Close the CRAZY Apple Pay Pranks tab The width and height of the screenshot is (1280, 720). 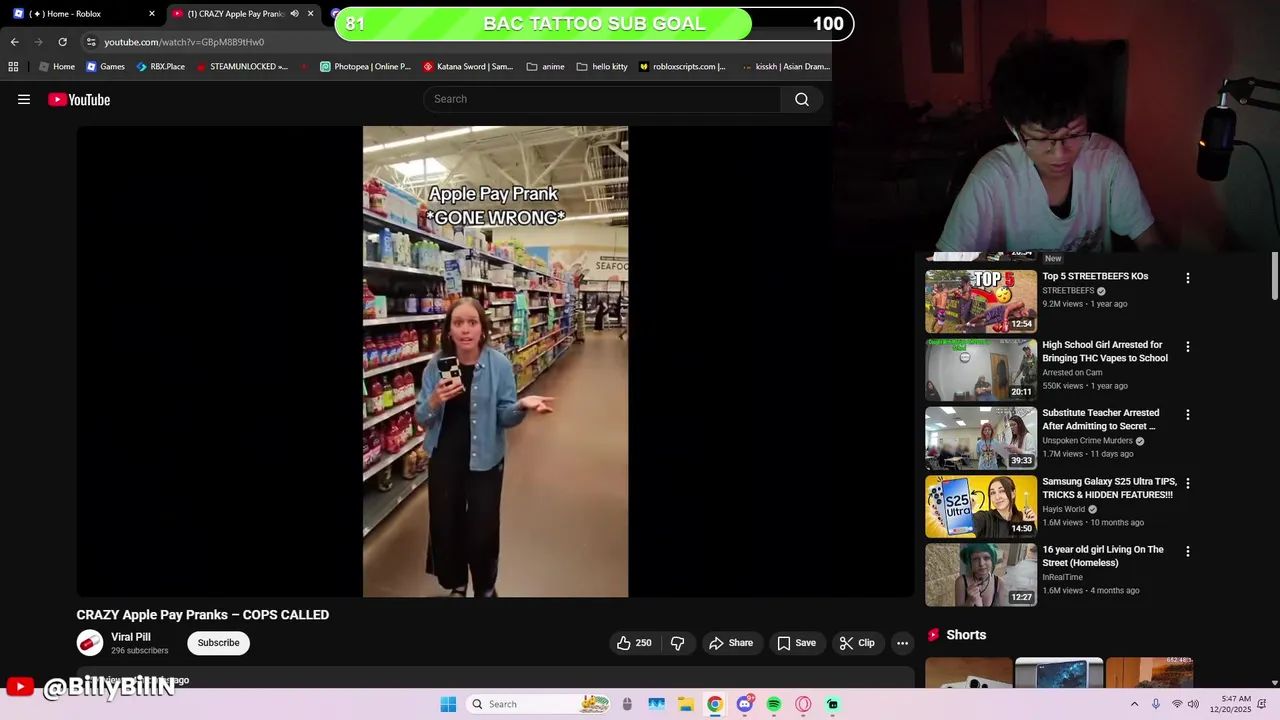pyautogui.click(x=310, y=14)
